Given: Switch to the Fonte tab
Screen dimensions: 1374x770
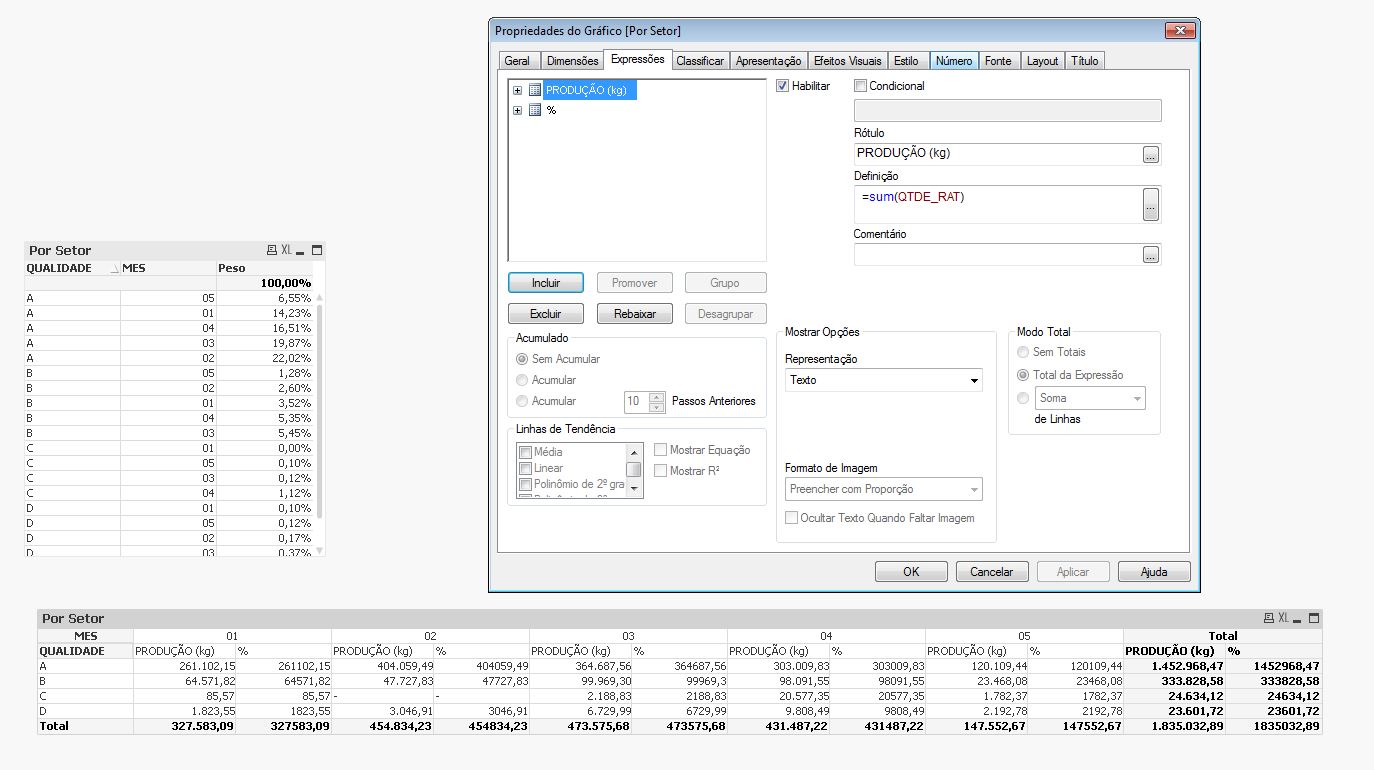Looking at the screenshot, I should pos(998,61).
